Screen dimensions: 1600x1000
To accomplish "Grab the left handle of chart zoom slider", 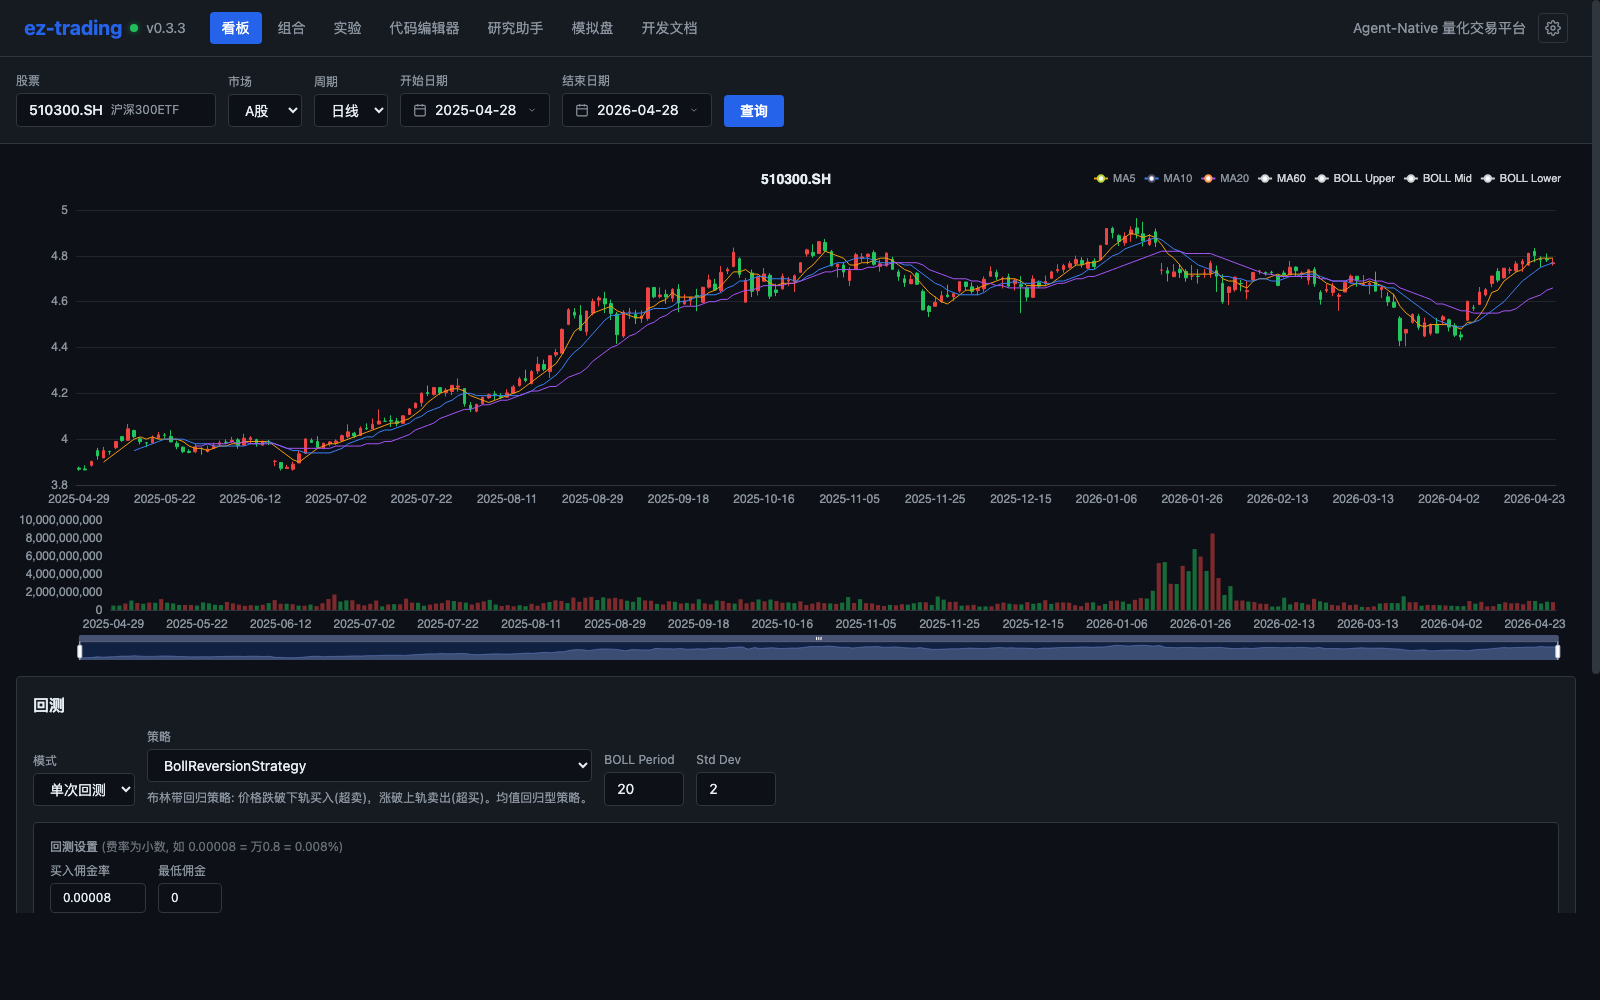I will tap(80, 651).
